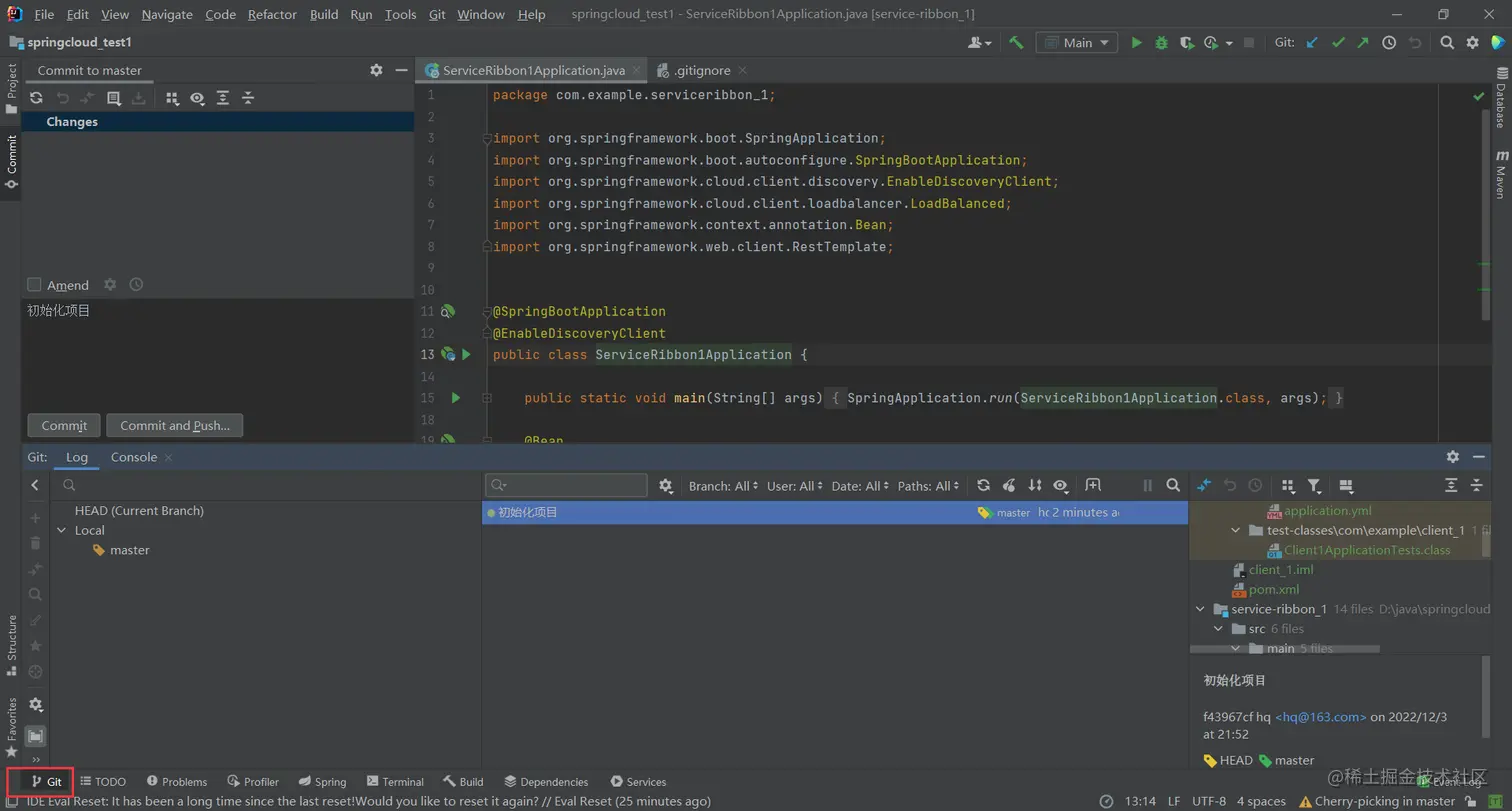The image size is (1512, 811).
Task: Click the cherry-pick icon in Git log
Action: click(1009, 486)
